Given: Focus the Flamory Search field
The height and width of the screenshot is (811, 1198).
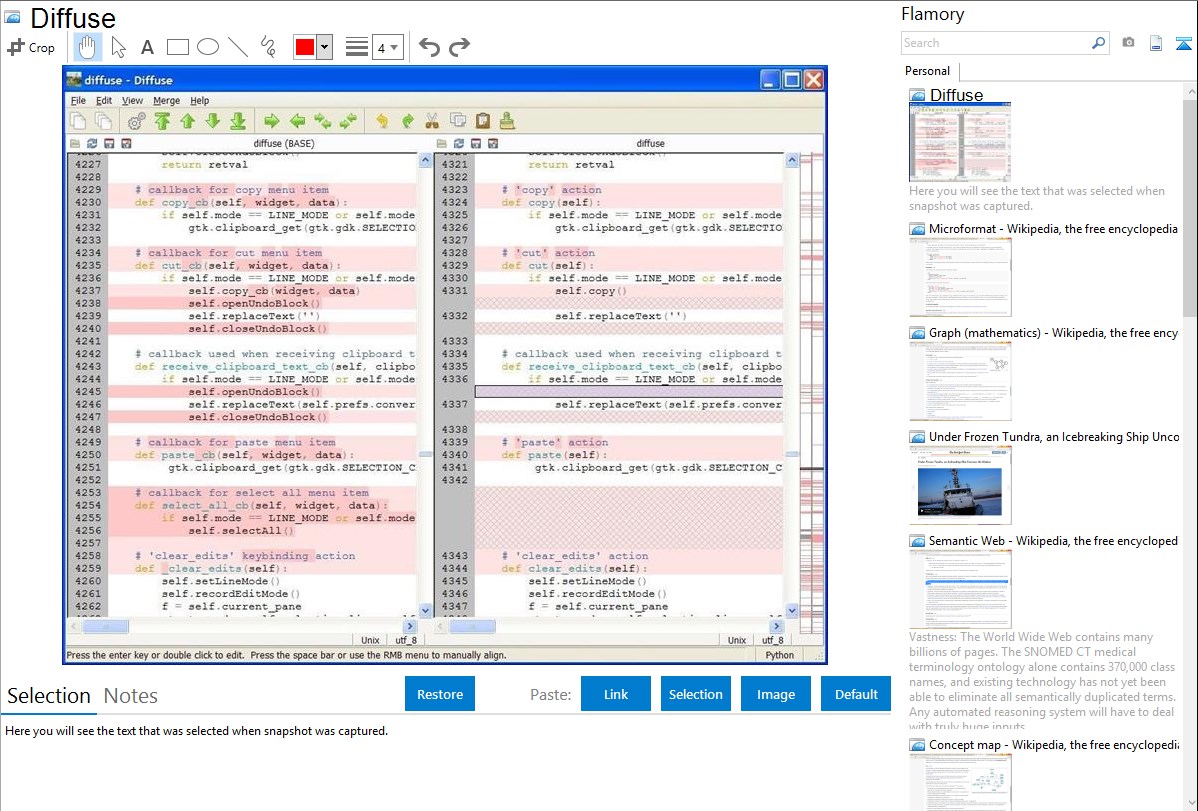Looking at the screenshot, I should [995, 43].
